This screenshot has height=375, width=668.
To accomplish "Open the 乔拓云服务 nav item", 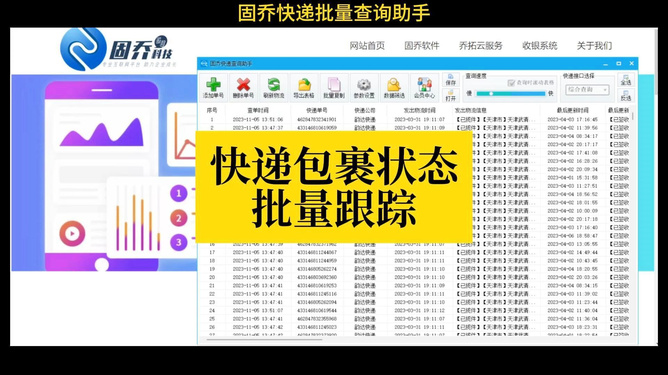I will pos(481,46).
